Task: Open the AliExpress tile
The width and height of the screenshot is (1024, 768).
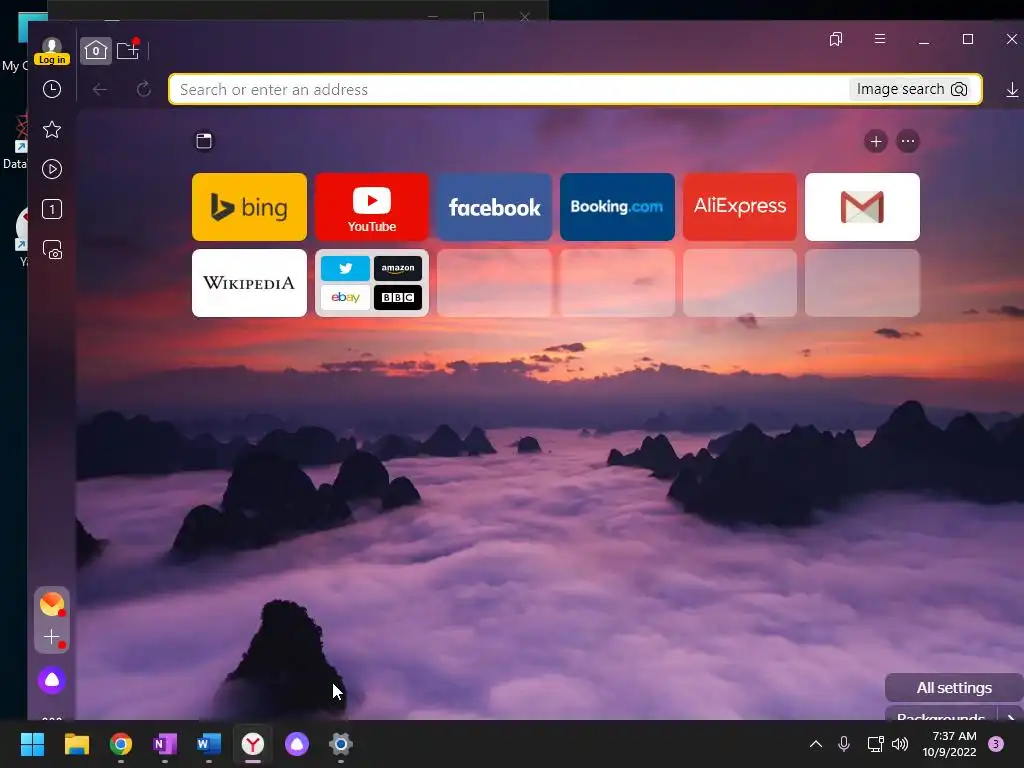Action: pos(739,207)
